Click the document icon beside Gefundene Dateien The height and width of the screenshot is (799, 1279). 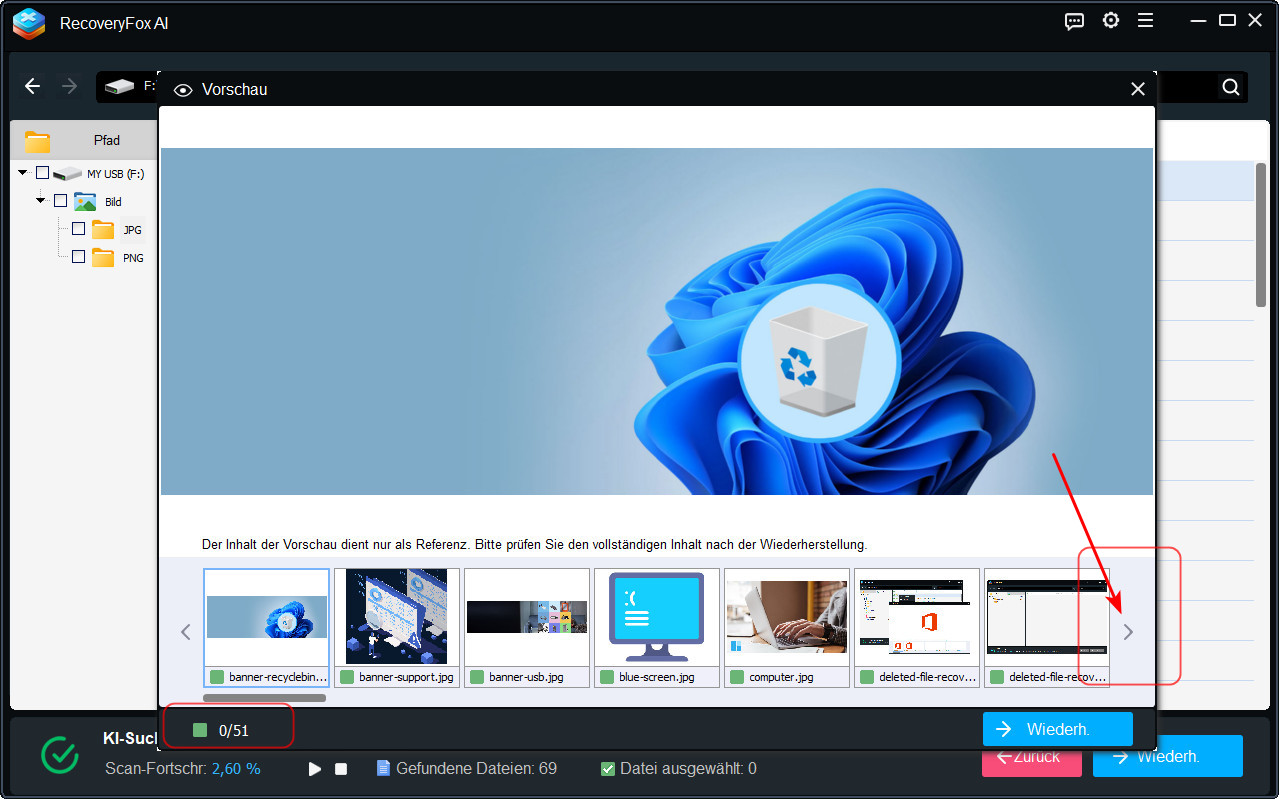[x=383, y=768]
